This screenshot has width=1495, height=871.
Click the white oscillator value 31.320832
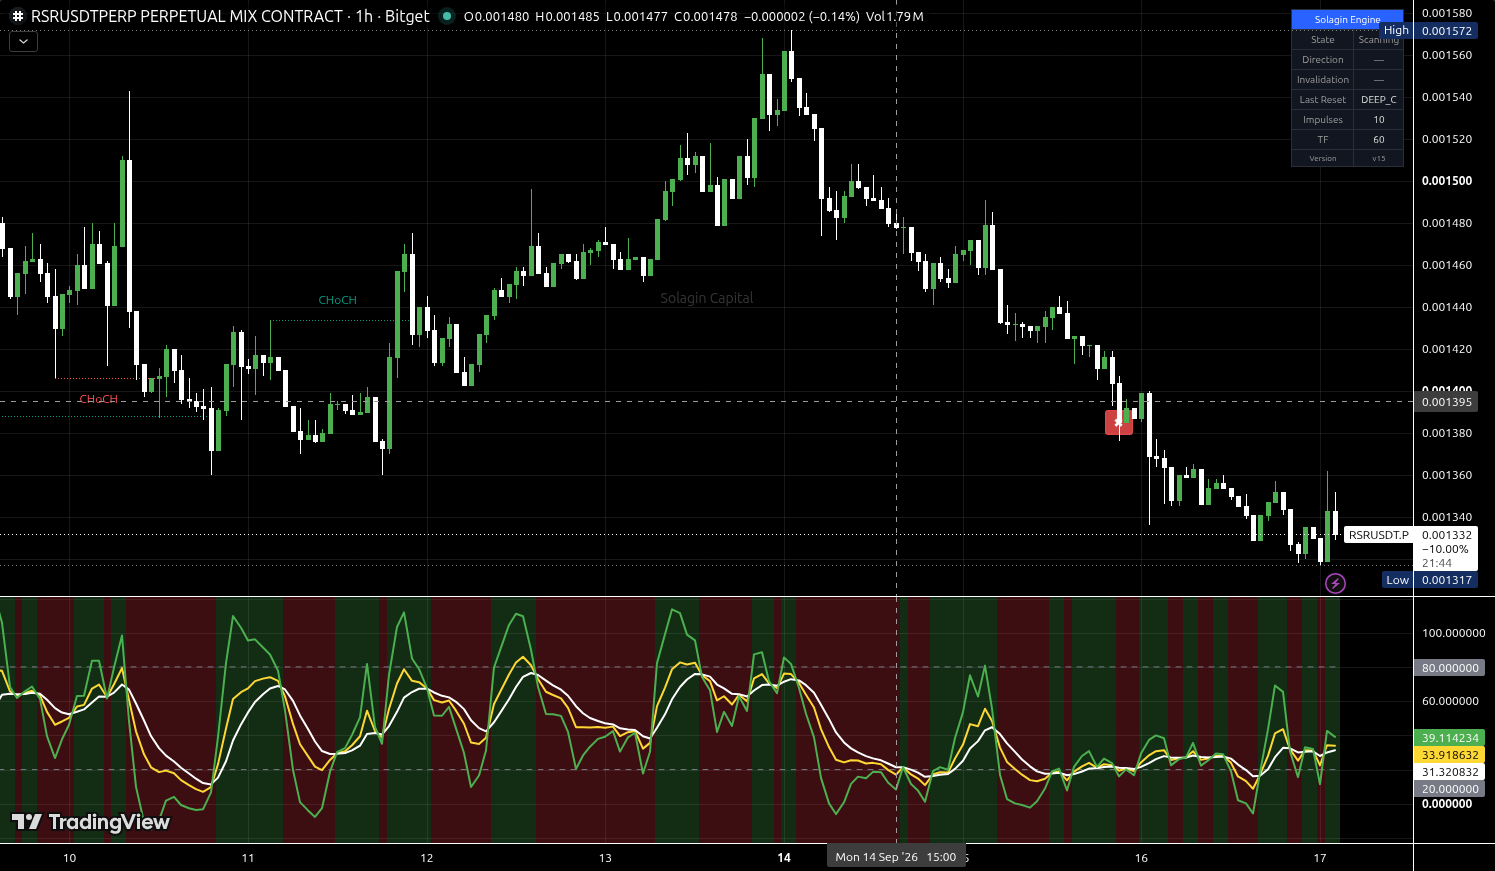pyautogui.click(x=1450, y=772)
